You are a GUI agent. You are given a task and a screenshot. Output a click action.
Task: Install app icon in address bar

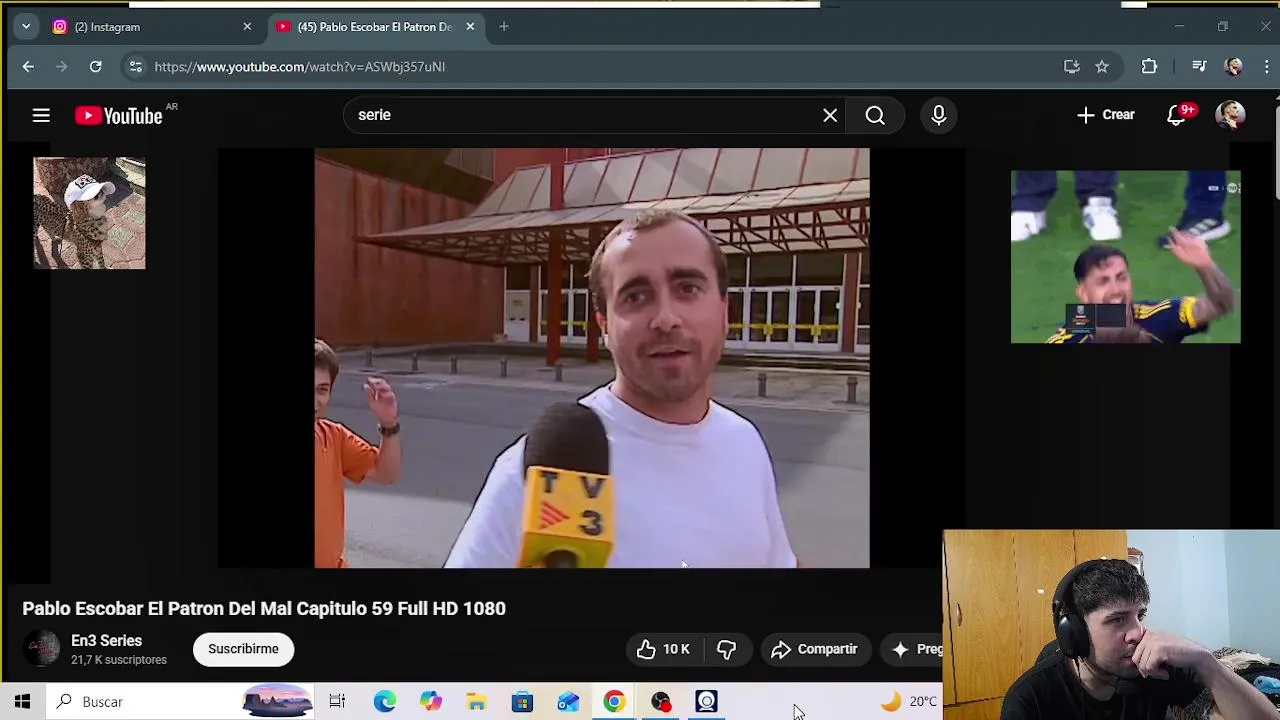(1071, 67)
